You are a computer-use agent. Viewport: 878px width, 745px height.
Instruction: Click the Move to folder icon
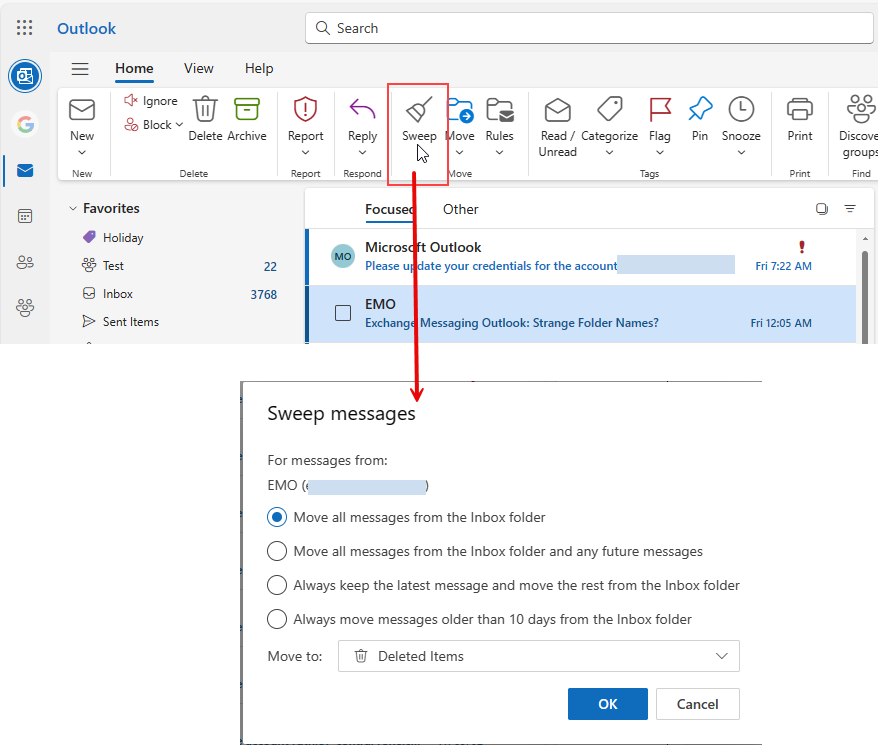click(x=460, y=110)
